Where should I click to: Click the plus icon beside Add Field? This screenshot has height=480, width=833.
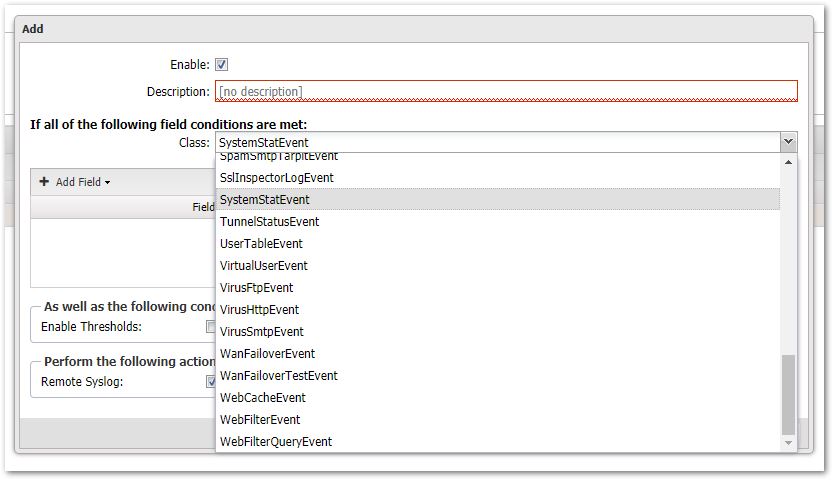[x=44, y=182]
